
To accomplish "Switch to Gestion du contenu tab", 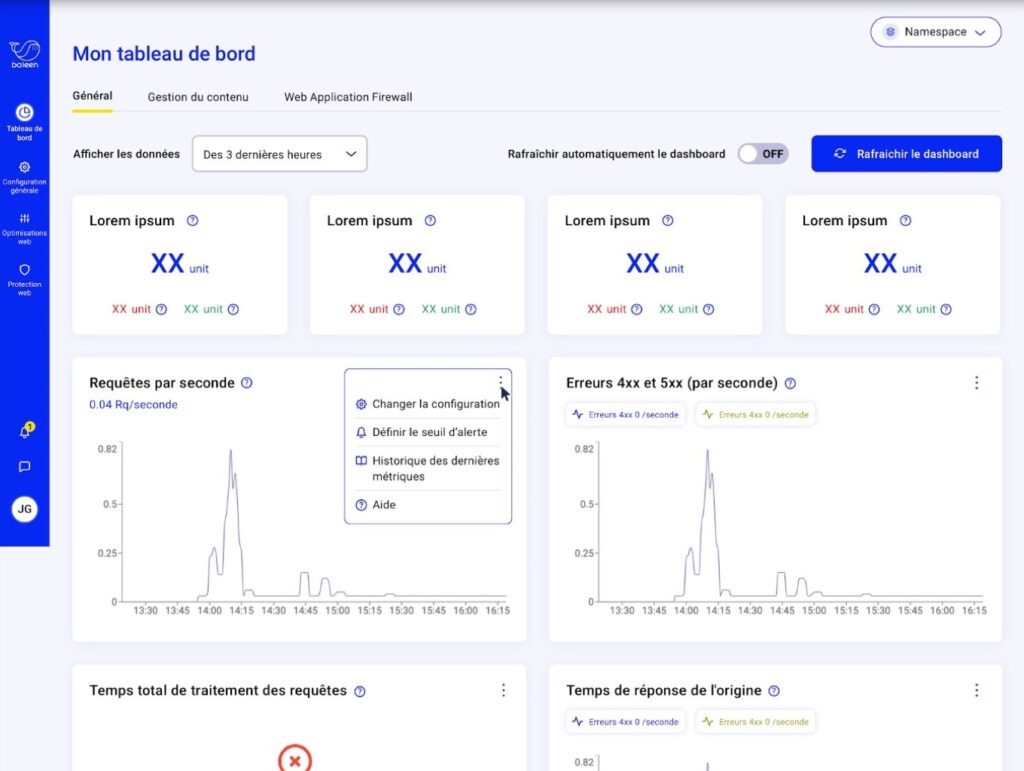I will pos(198,97).
